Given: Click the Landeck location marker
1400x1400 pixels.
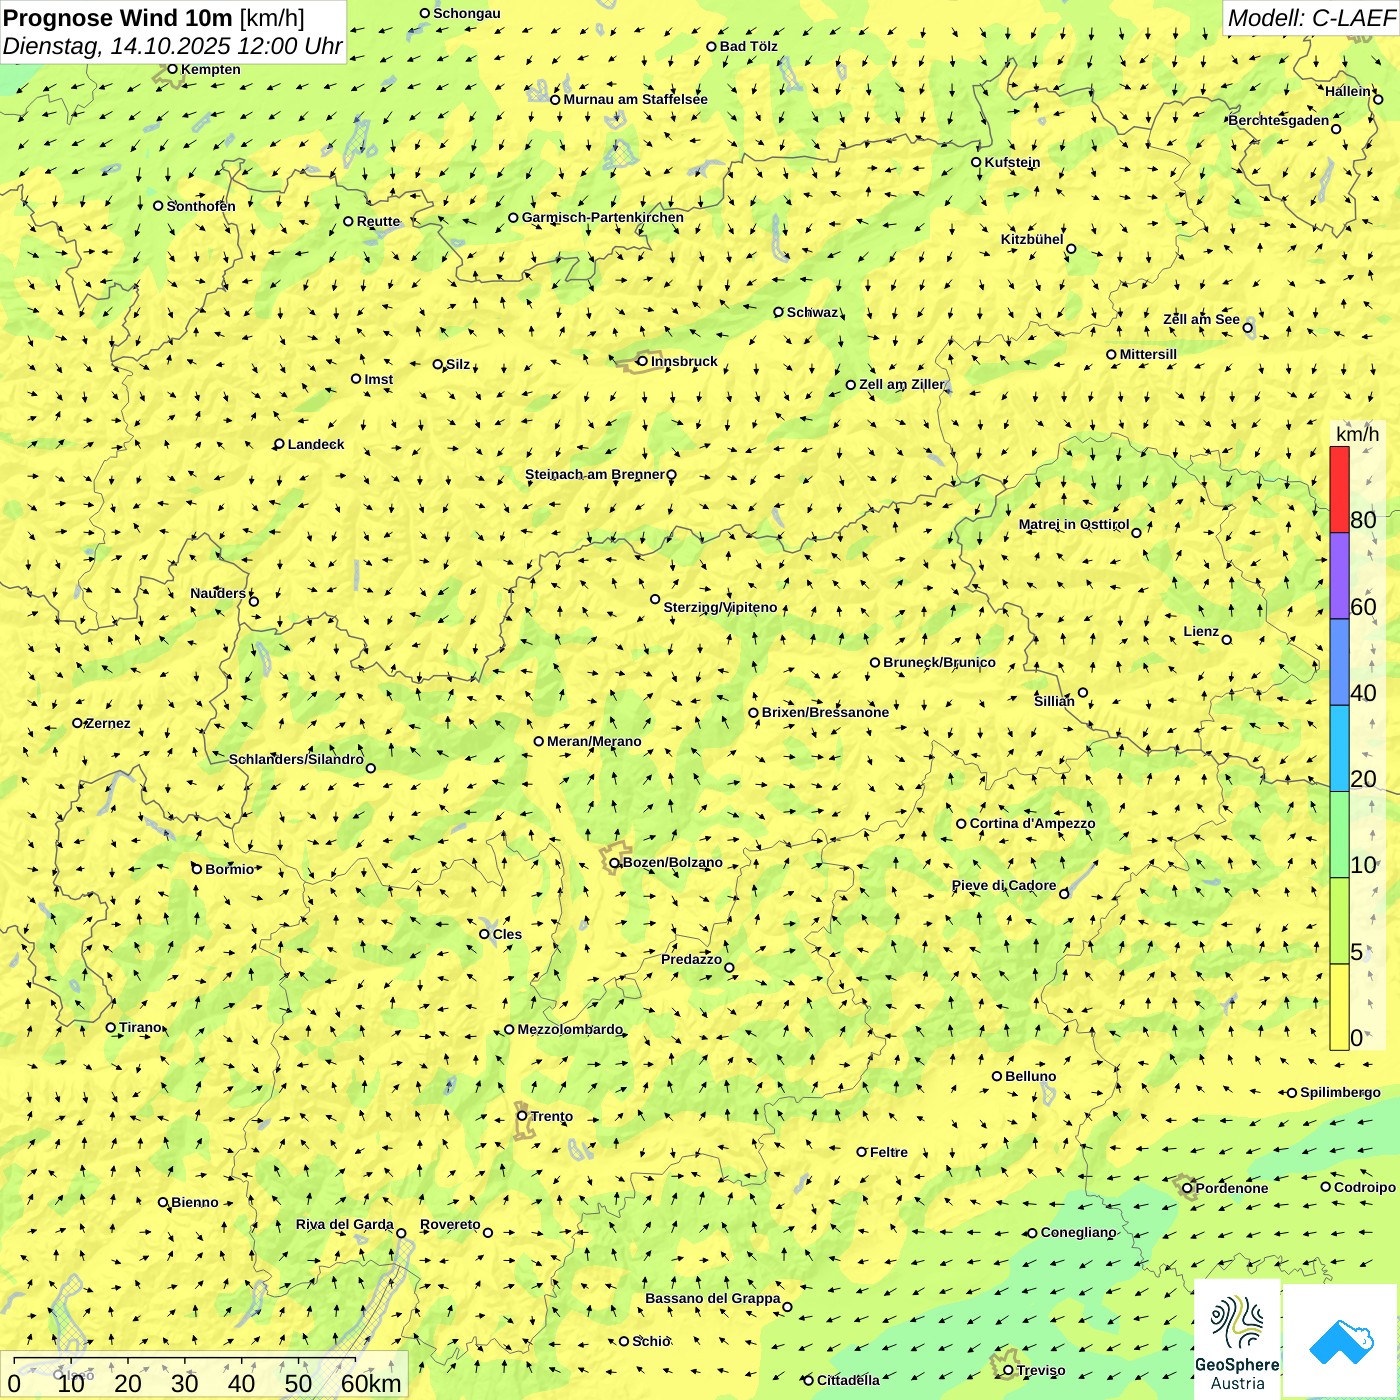Looking at the screenshot, I should click(x=279, y=444).
